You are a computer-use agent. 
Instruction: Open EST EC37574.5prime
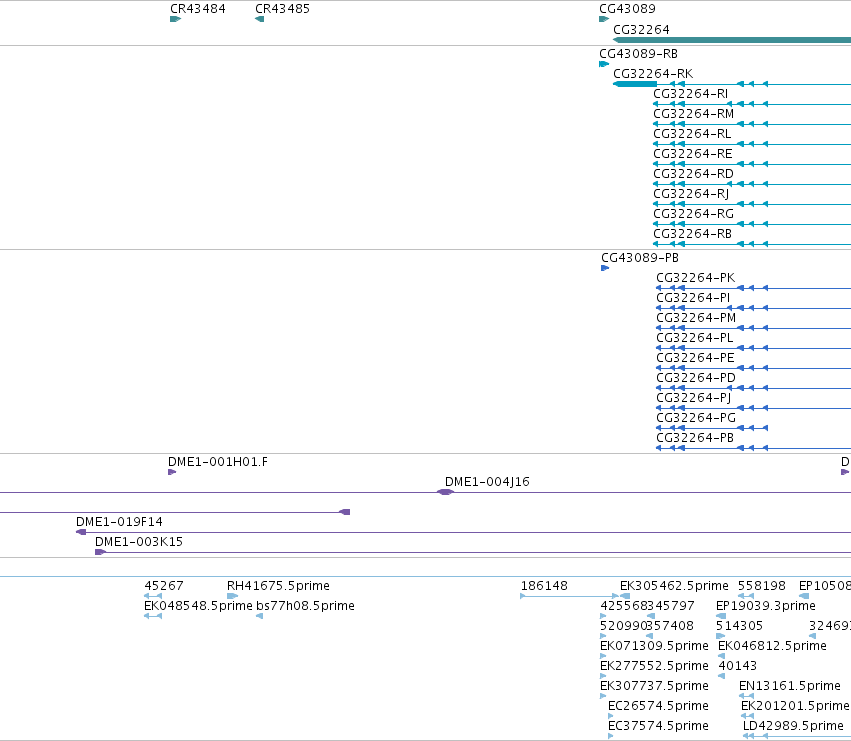coord(611,737)
